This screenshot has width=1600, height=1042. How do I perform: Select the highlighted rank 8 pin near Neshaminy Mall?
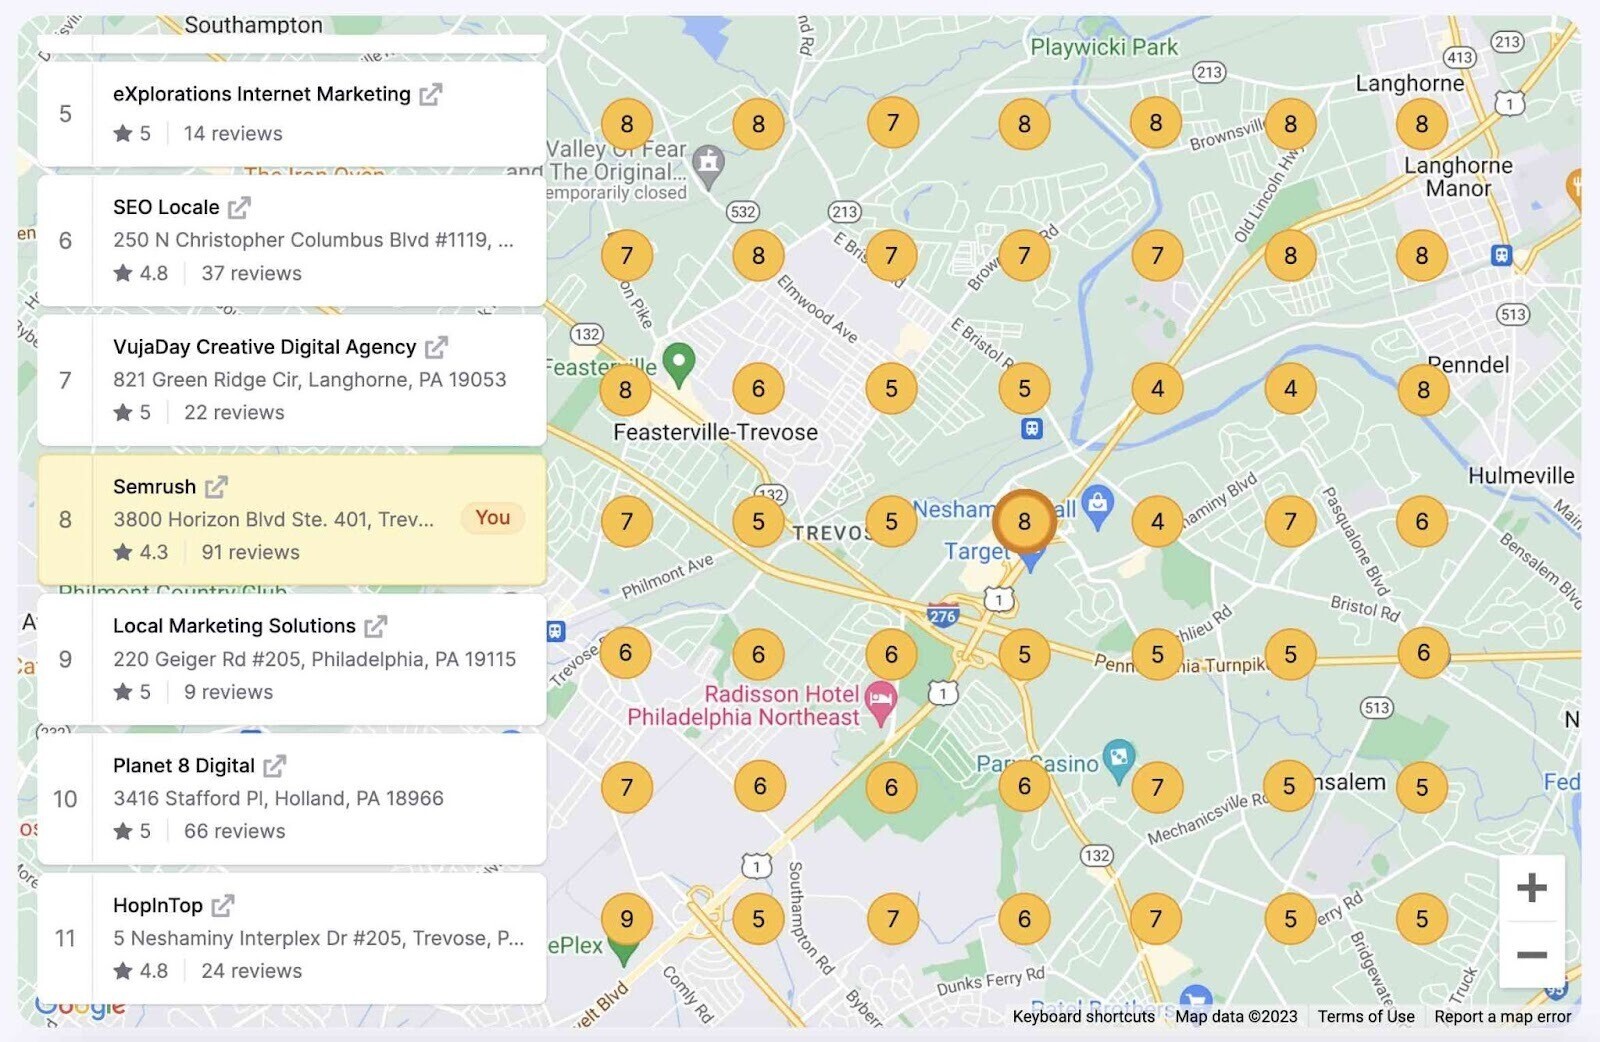tap(1024, 521)
